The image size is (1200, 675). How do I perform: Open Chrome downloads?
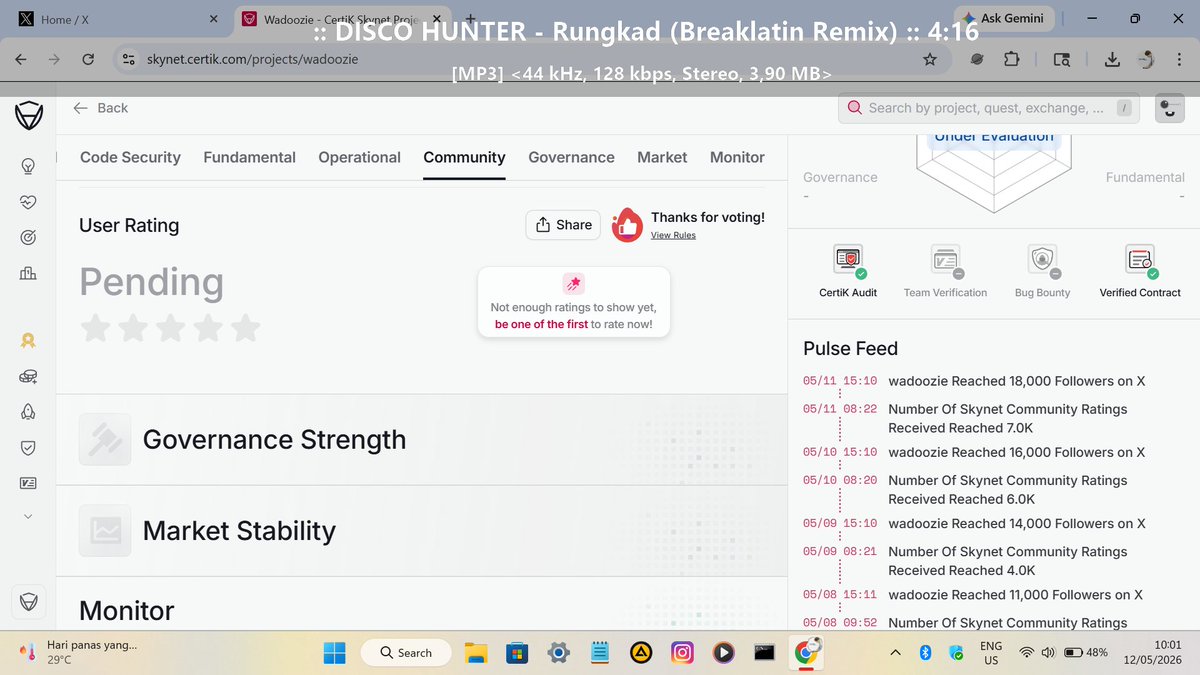coord(1112,59)
